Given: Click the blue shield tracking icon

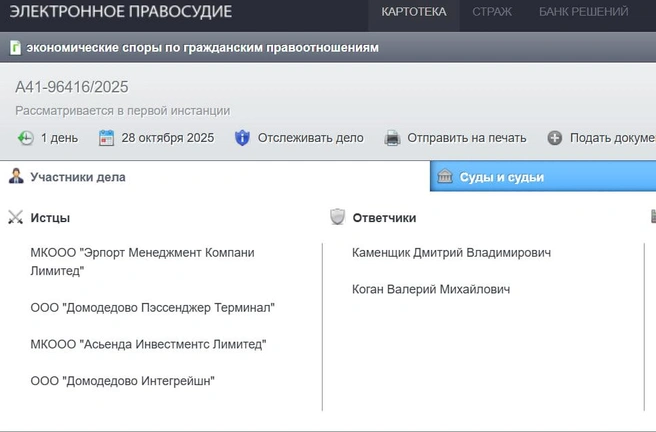Looking at the screenshot, I should pyautogui.click(x=242, y=138).
